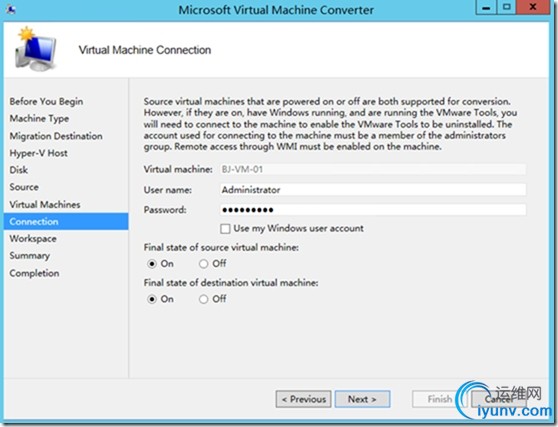Select the Source step
The width and height of the screenshot is (558, 427).
[x=24, y=187]
